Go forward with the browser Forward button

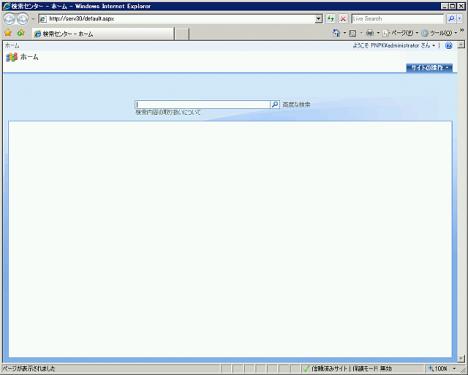point(22,19)
